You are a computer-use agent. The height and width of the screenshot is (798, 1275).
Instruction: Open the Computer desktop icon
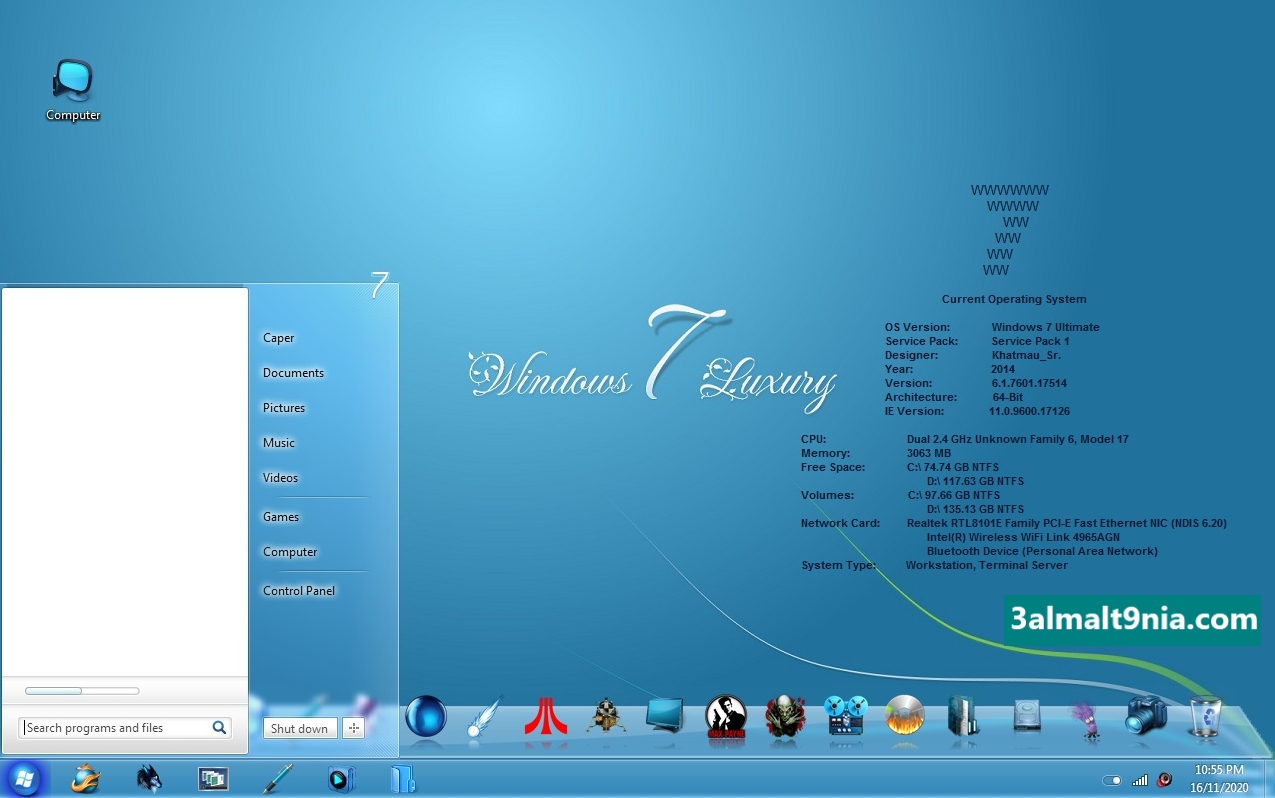73,90
